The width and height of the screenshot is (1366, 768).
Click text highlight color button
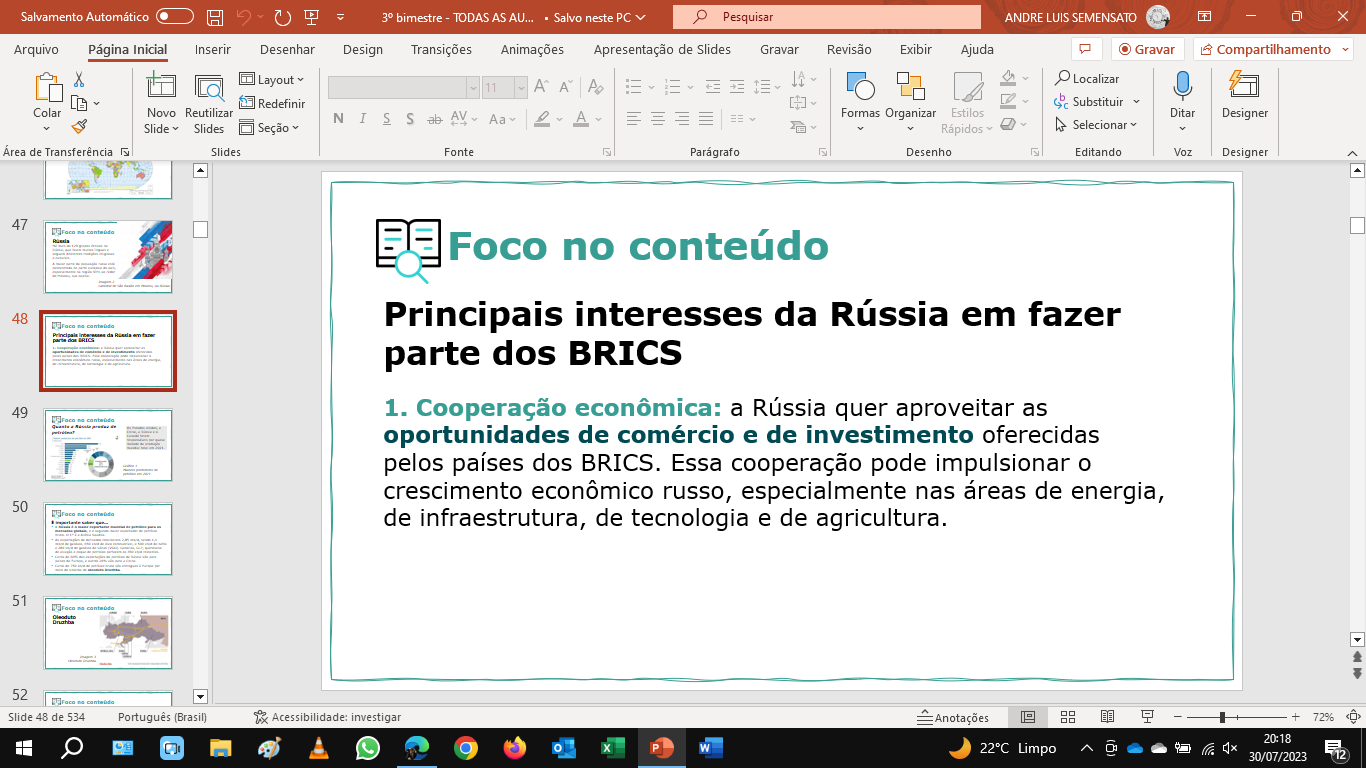[542, 118]
